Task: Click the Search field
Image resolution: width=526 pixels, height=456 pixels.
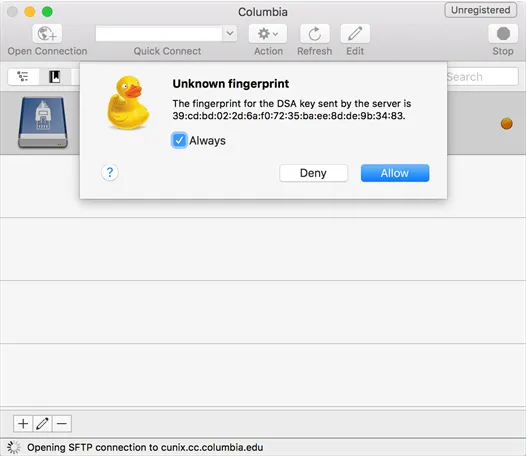Action: 482,77
